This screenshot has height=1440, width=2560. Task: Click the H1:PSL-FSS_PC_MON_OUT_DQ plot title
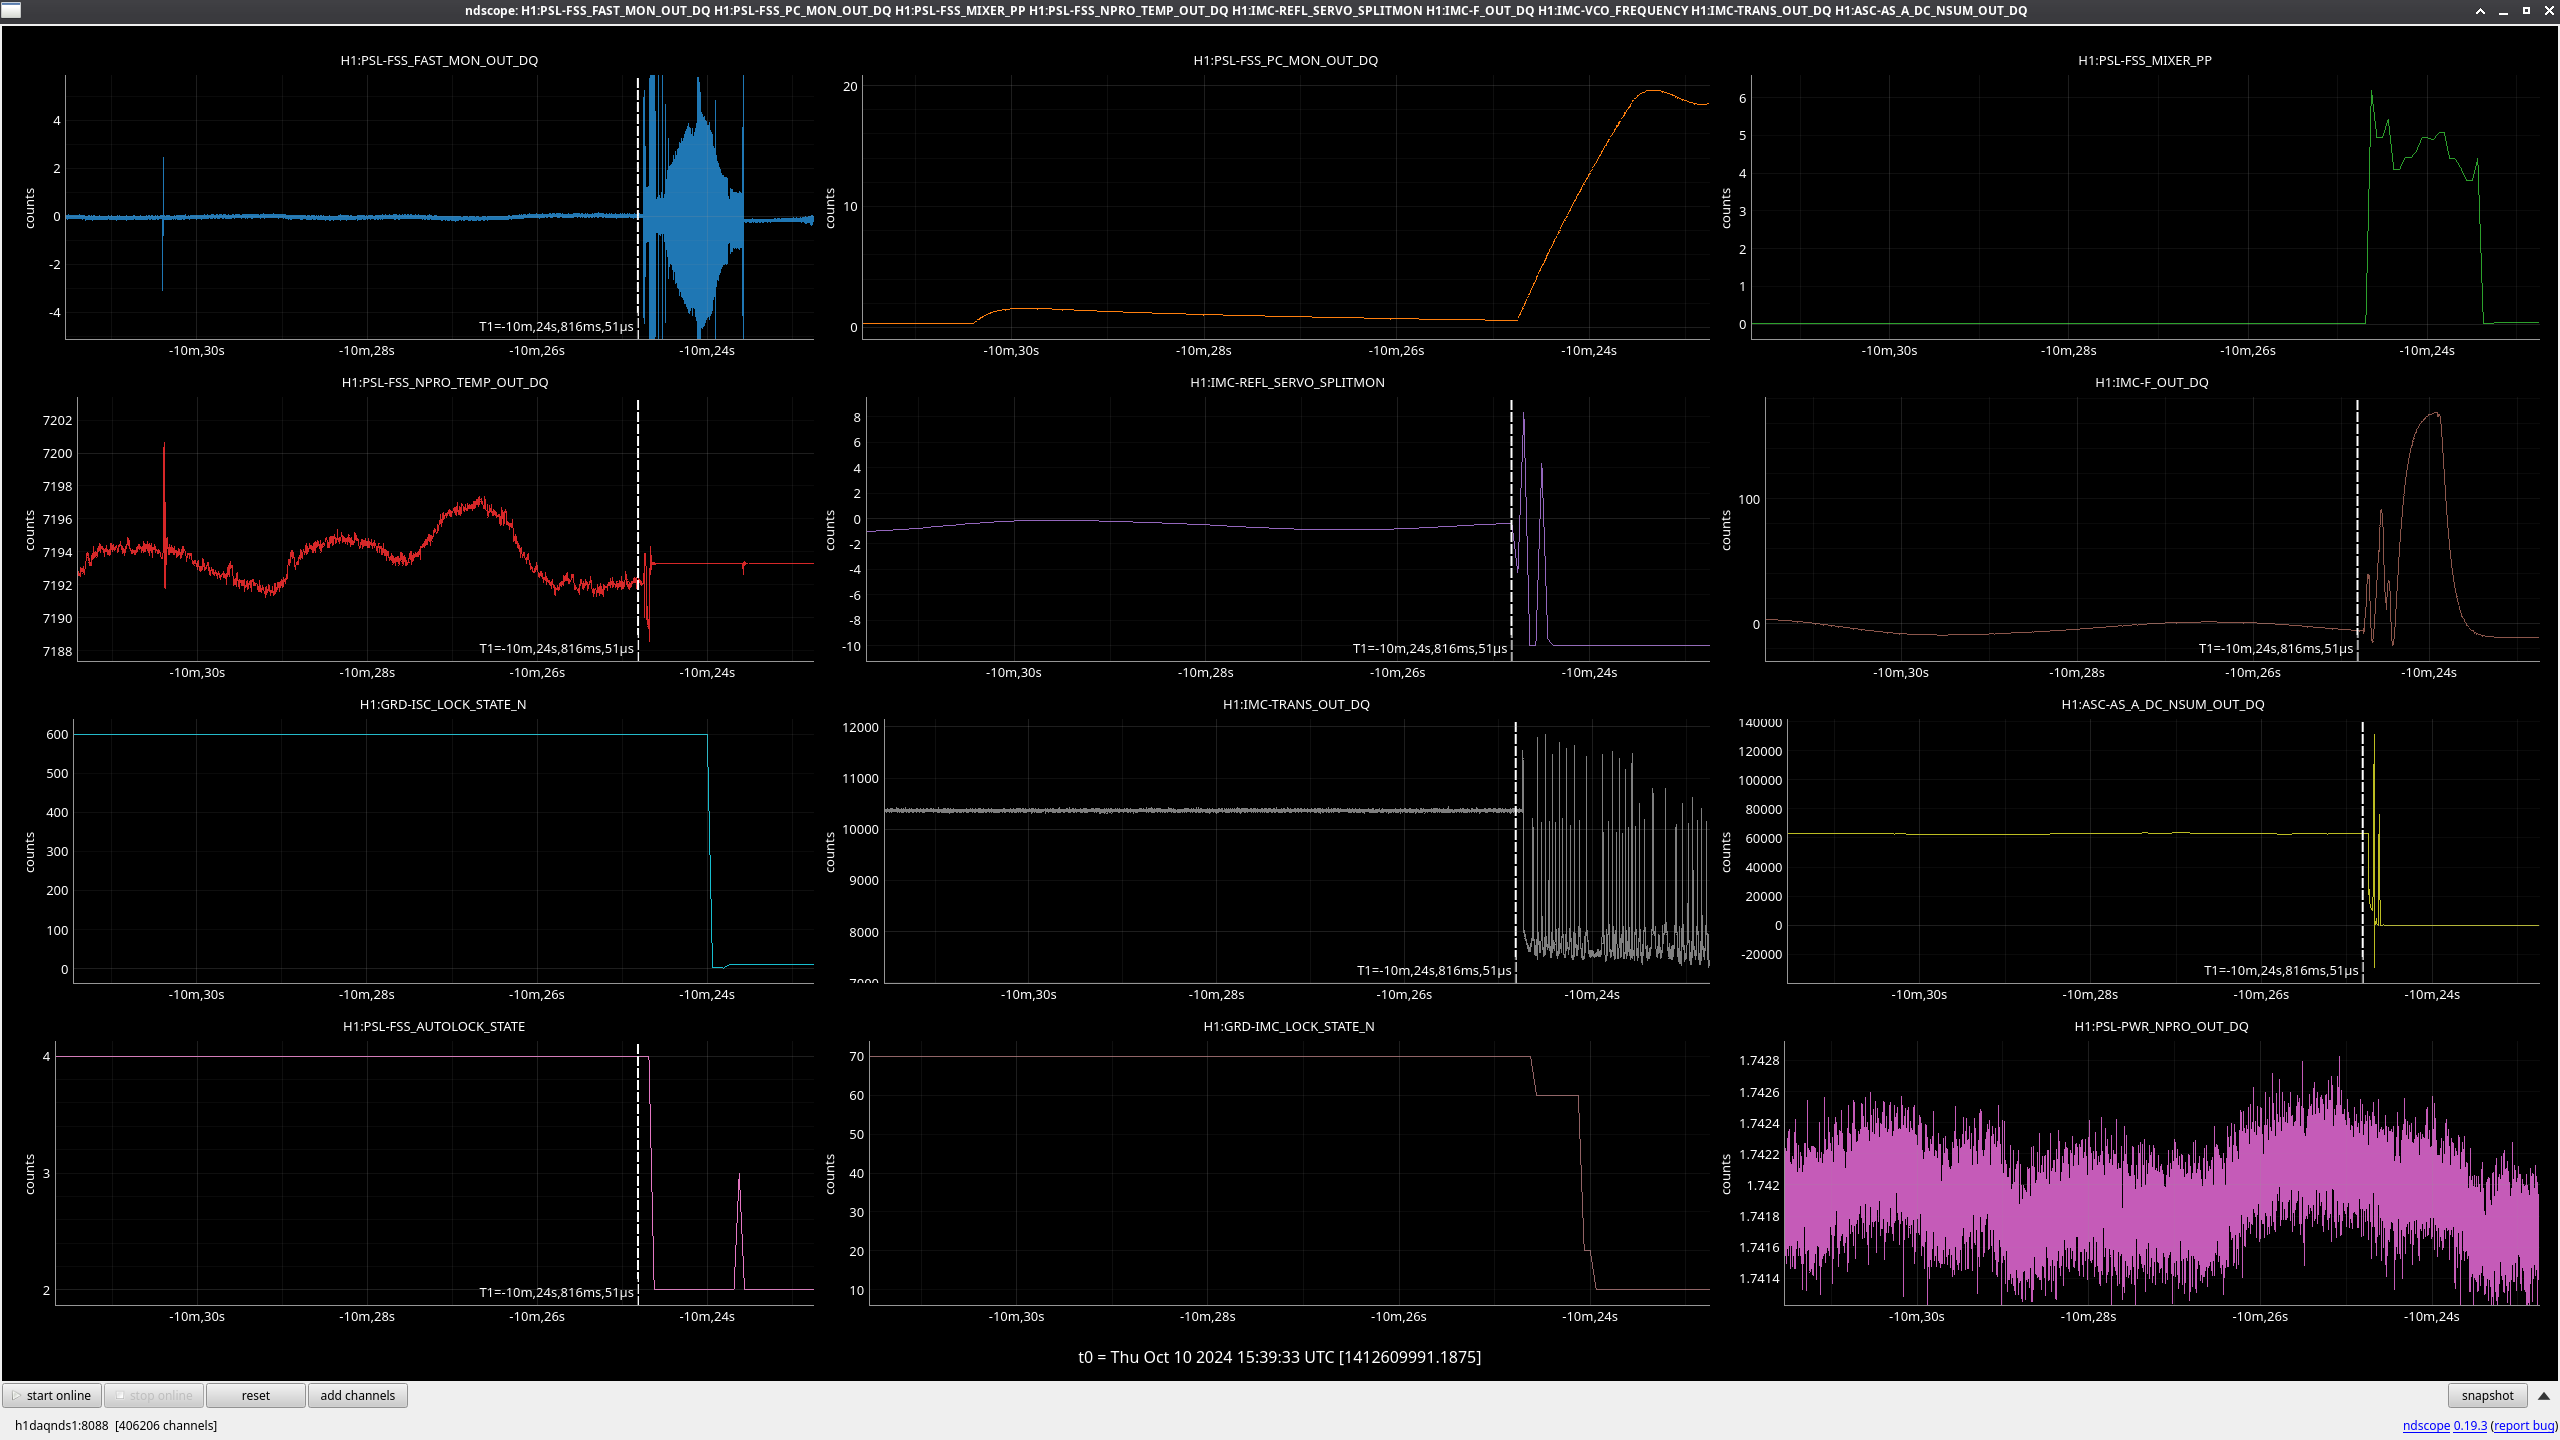pos(1285,60)
